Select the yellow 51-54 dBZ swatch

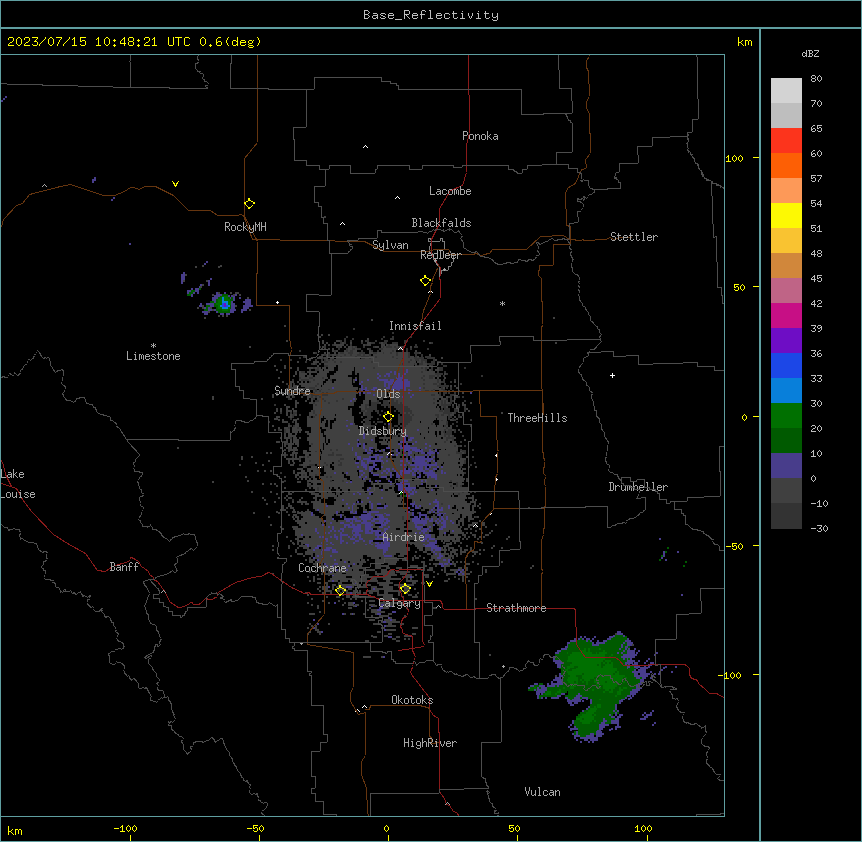786,215
